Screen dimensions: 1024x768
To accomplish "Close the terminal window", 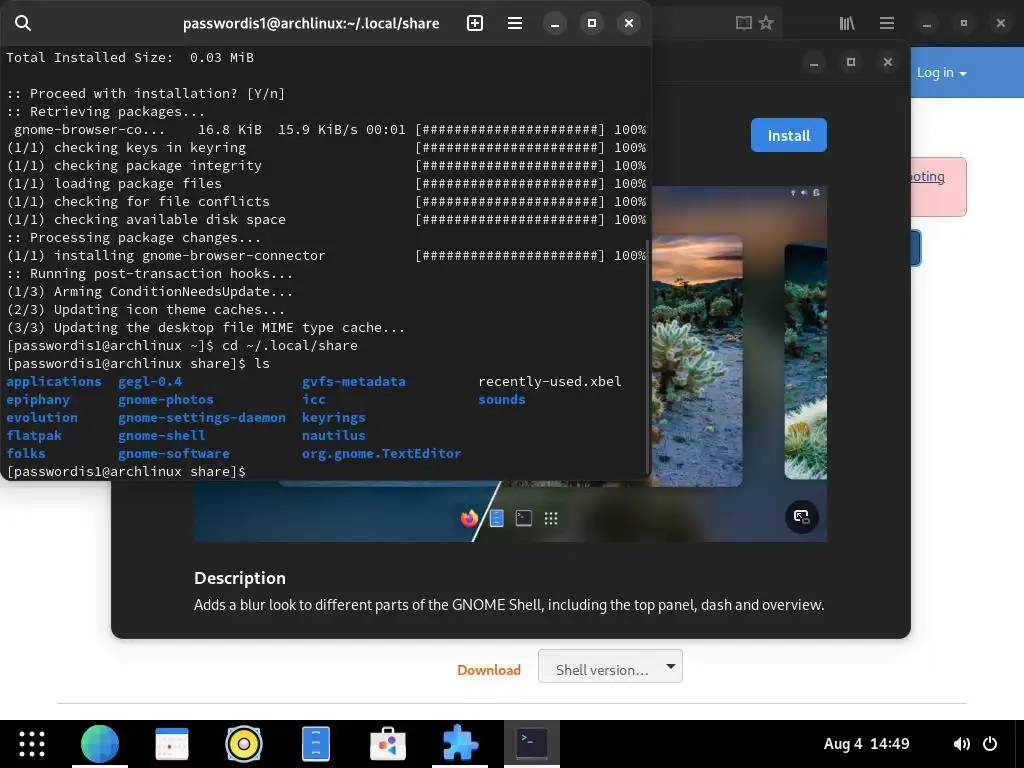I will pos(629,24).
